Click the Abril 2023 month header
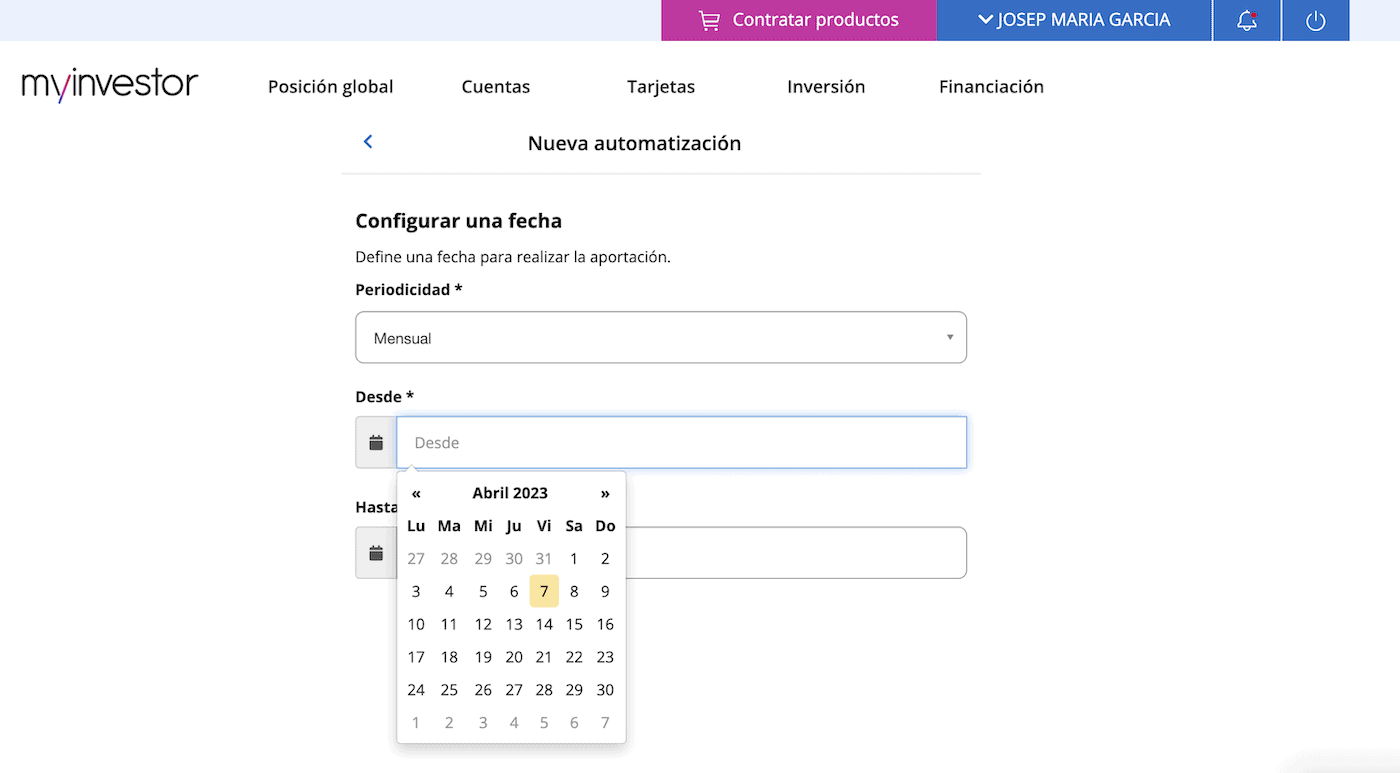This screenshot has width=1400, height=773. (x=510, y=493)
